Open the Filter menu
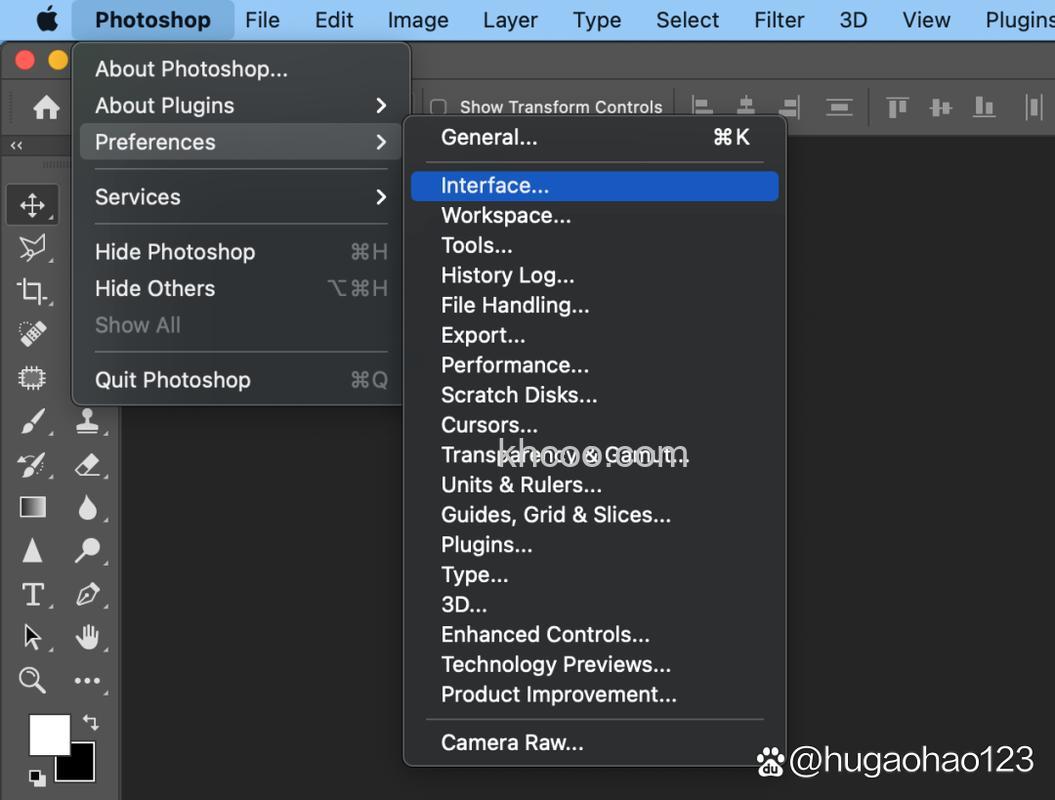Screen dimensions: 1055x800 click(777, 20)
